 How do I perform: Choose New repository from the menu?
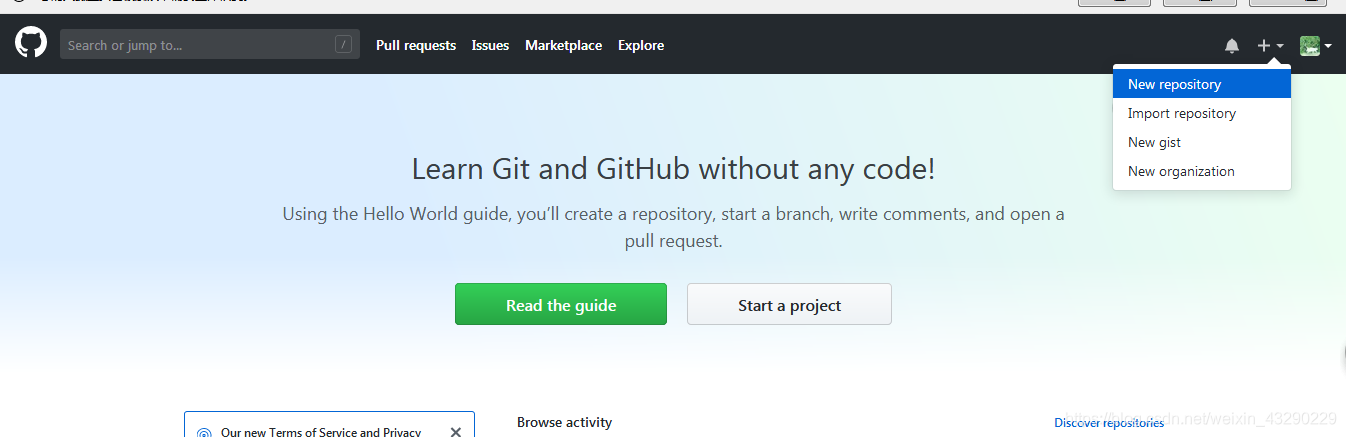[x=1202, y=84]
